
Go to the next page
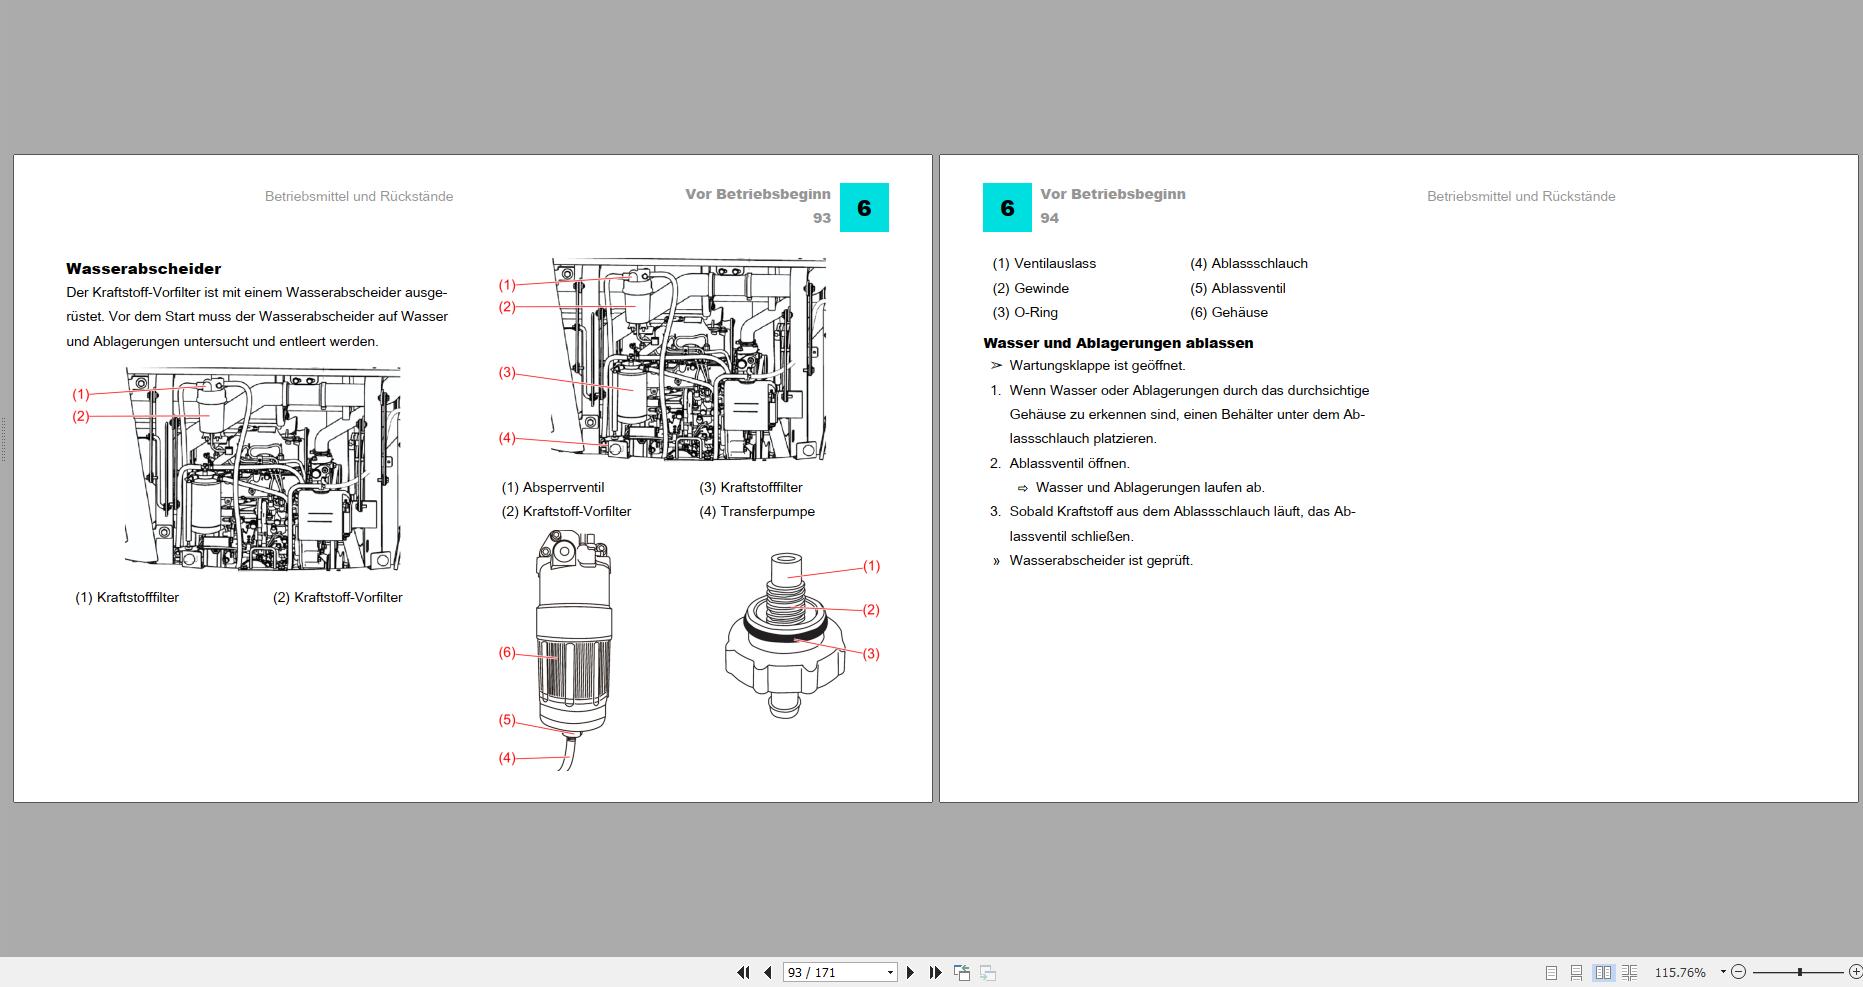click(x=910, y=972)
